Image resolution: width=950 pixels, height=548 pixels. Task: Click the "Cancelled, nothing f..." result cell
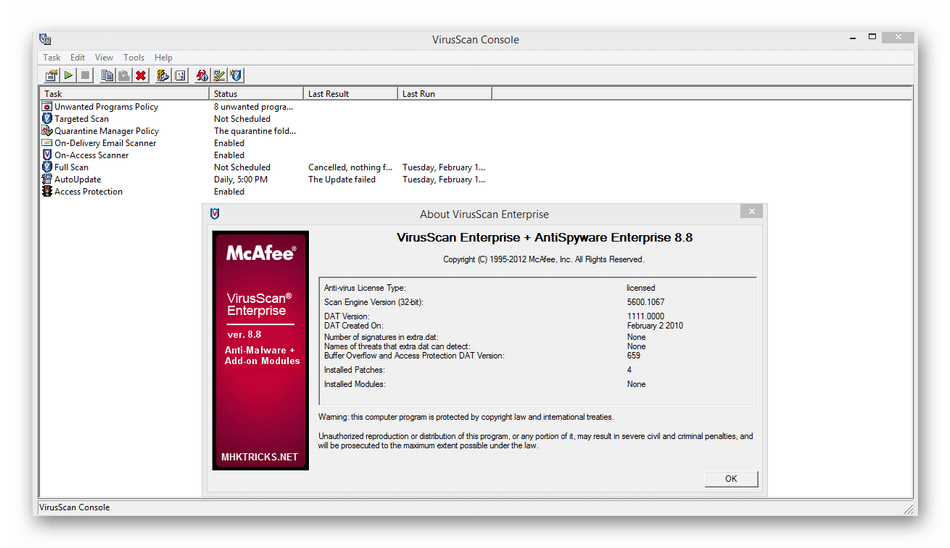tap(350, 167)
